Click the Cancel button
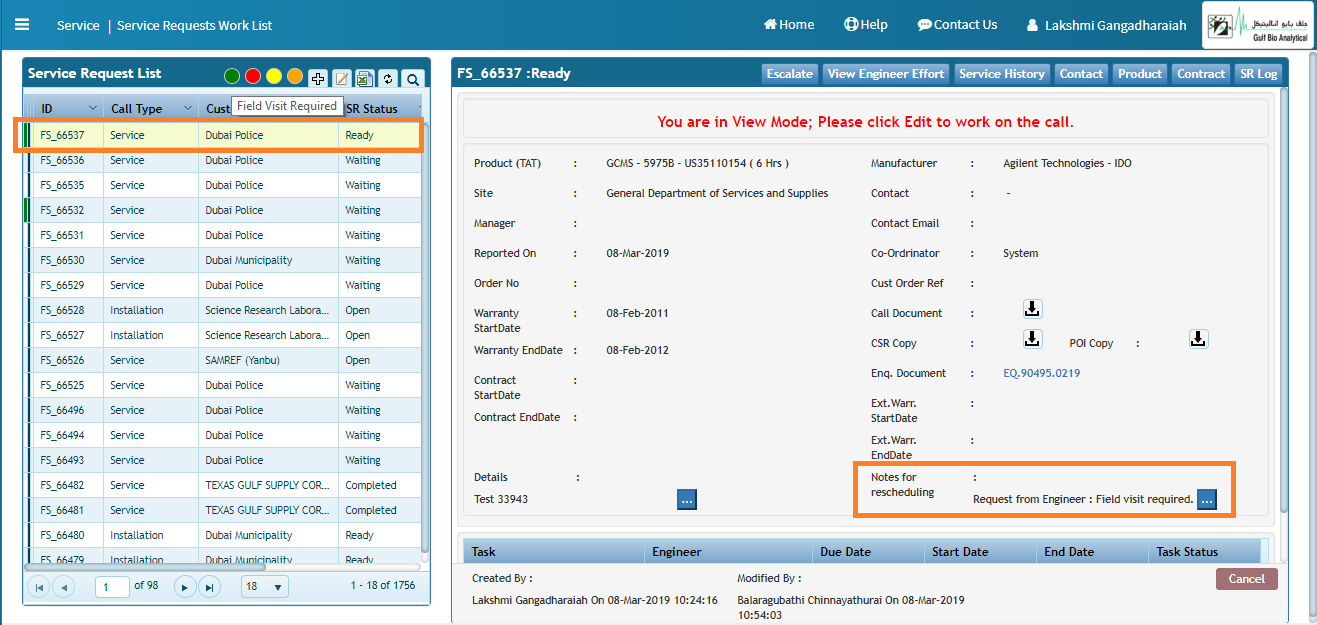This screenshot has width=1317, height=625. [x=1246, y=579]
